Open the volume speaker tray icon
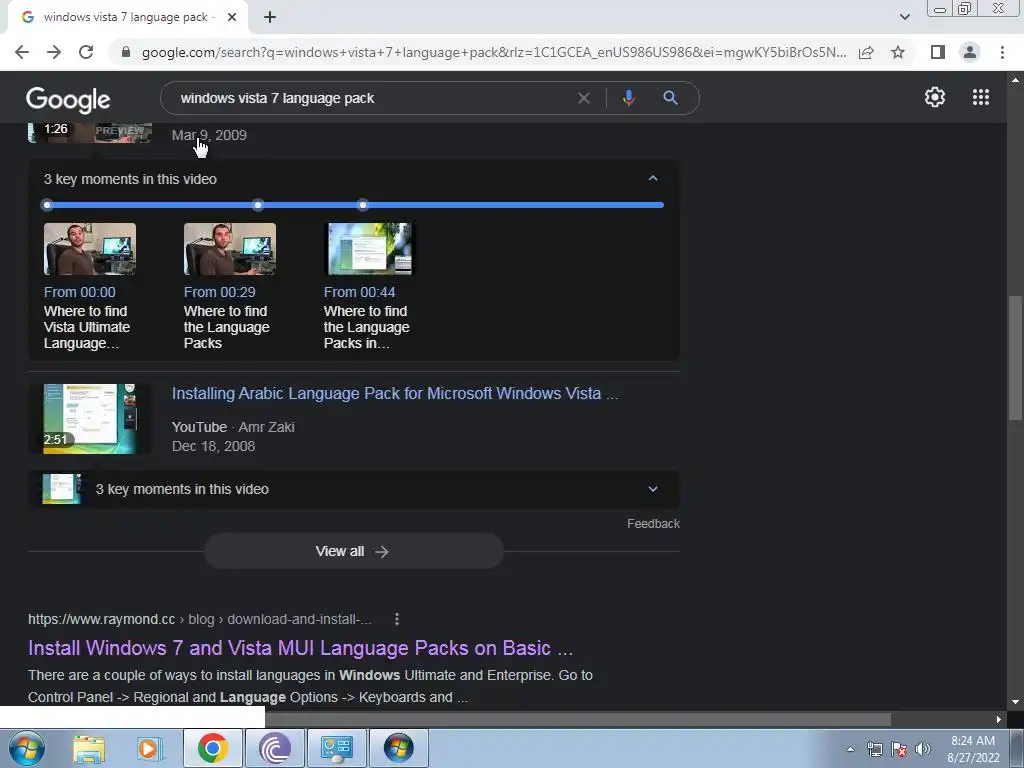 click(923, 749)
